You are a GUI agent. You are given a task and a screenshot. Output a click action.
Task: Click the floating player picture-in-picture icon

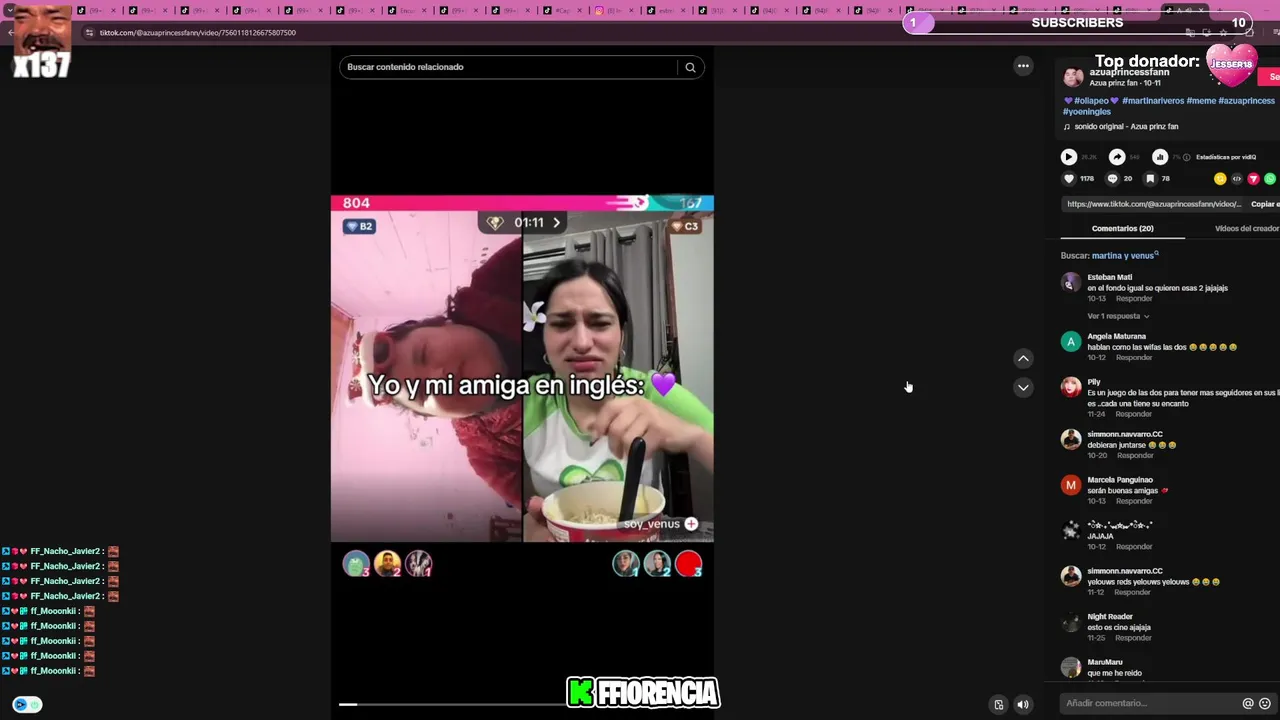point(999,705)
